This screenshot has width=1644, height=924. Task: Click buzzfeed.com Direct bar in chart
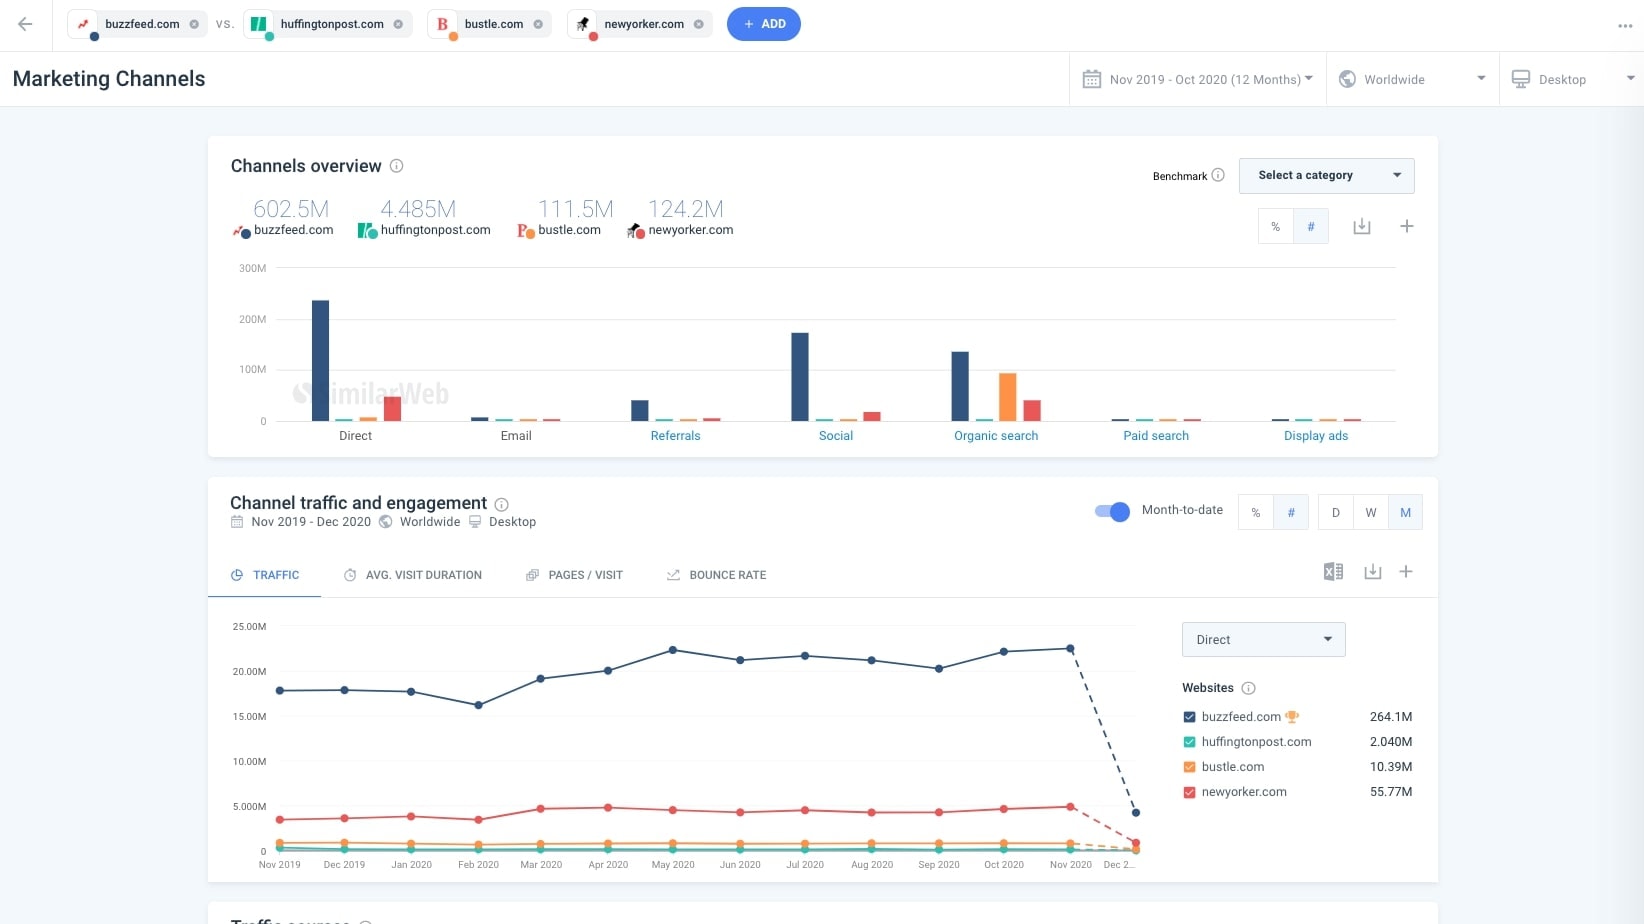[320, 361]
